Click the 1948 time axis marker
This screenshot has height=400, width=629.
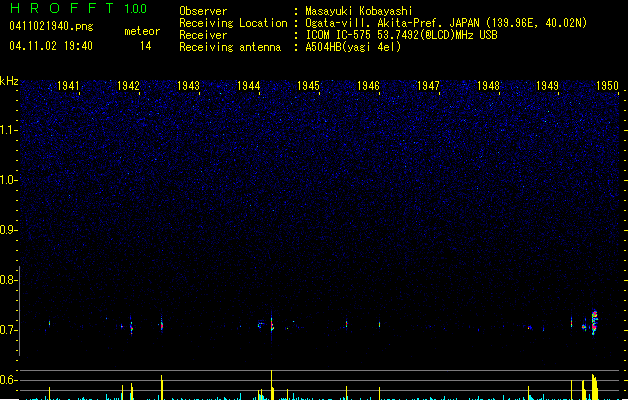tap(488, 86)
